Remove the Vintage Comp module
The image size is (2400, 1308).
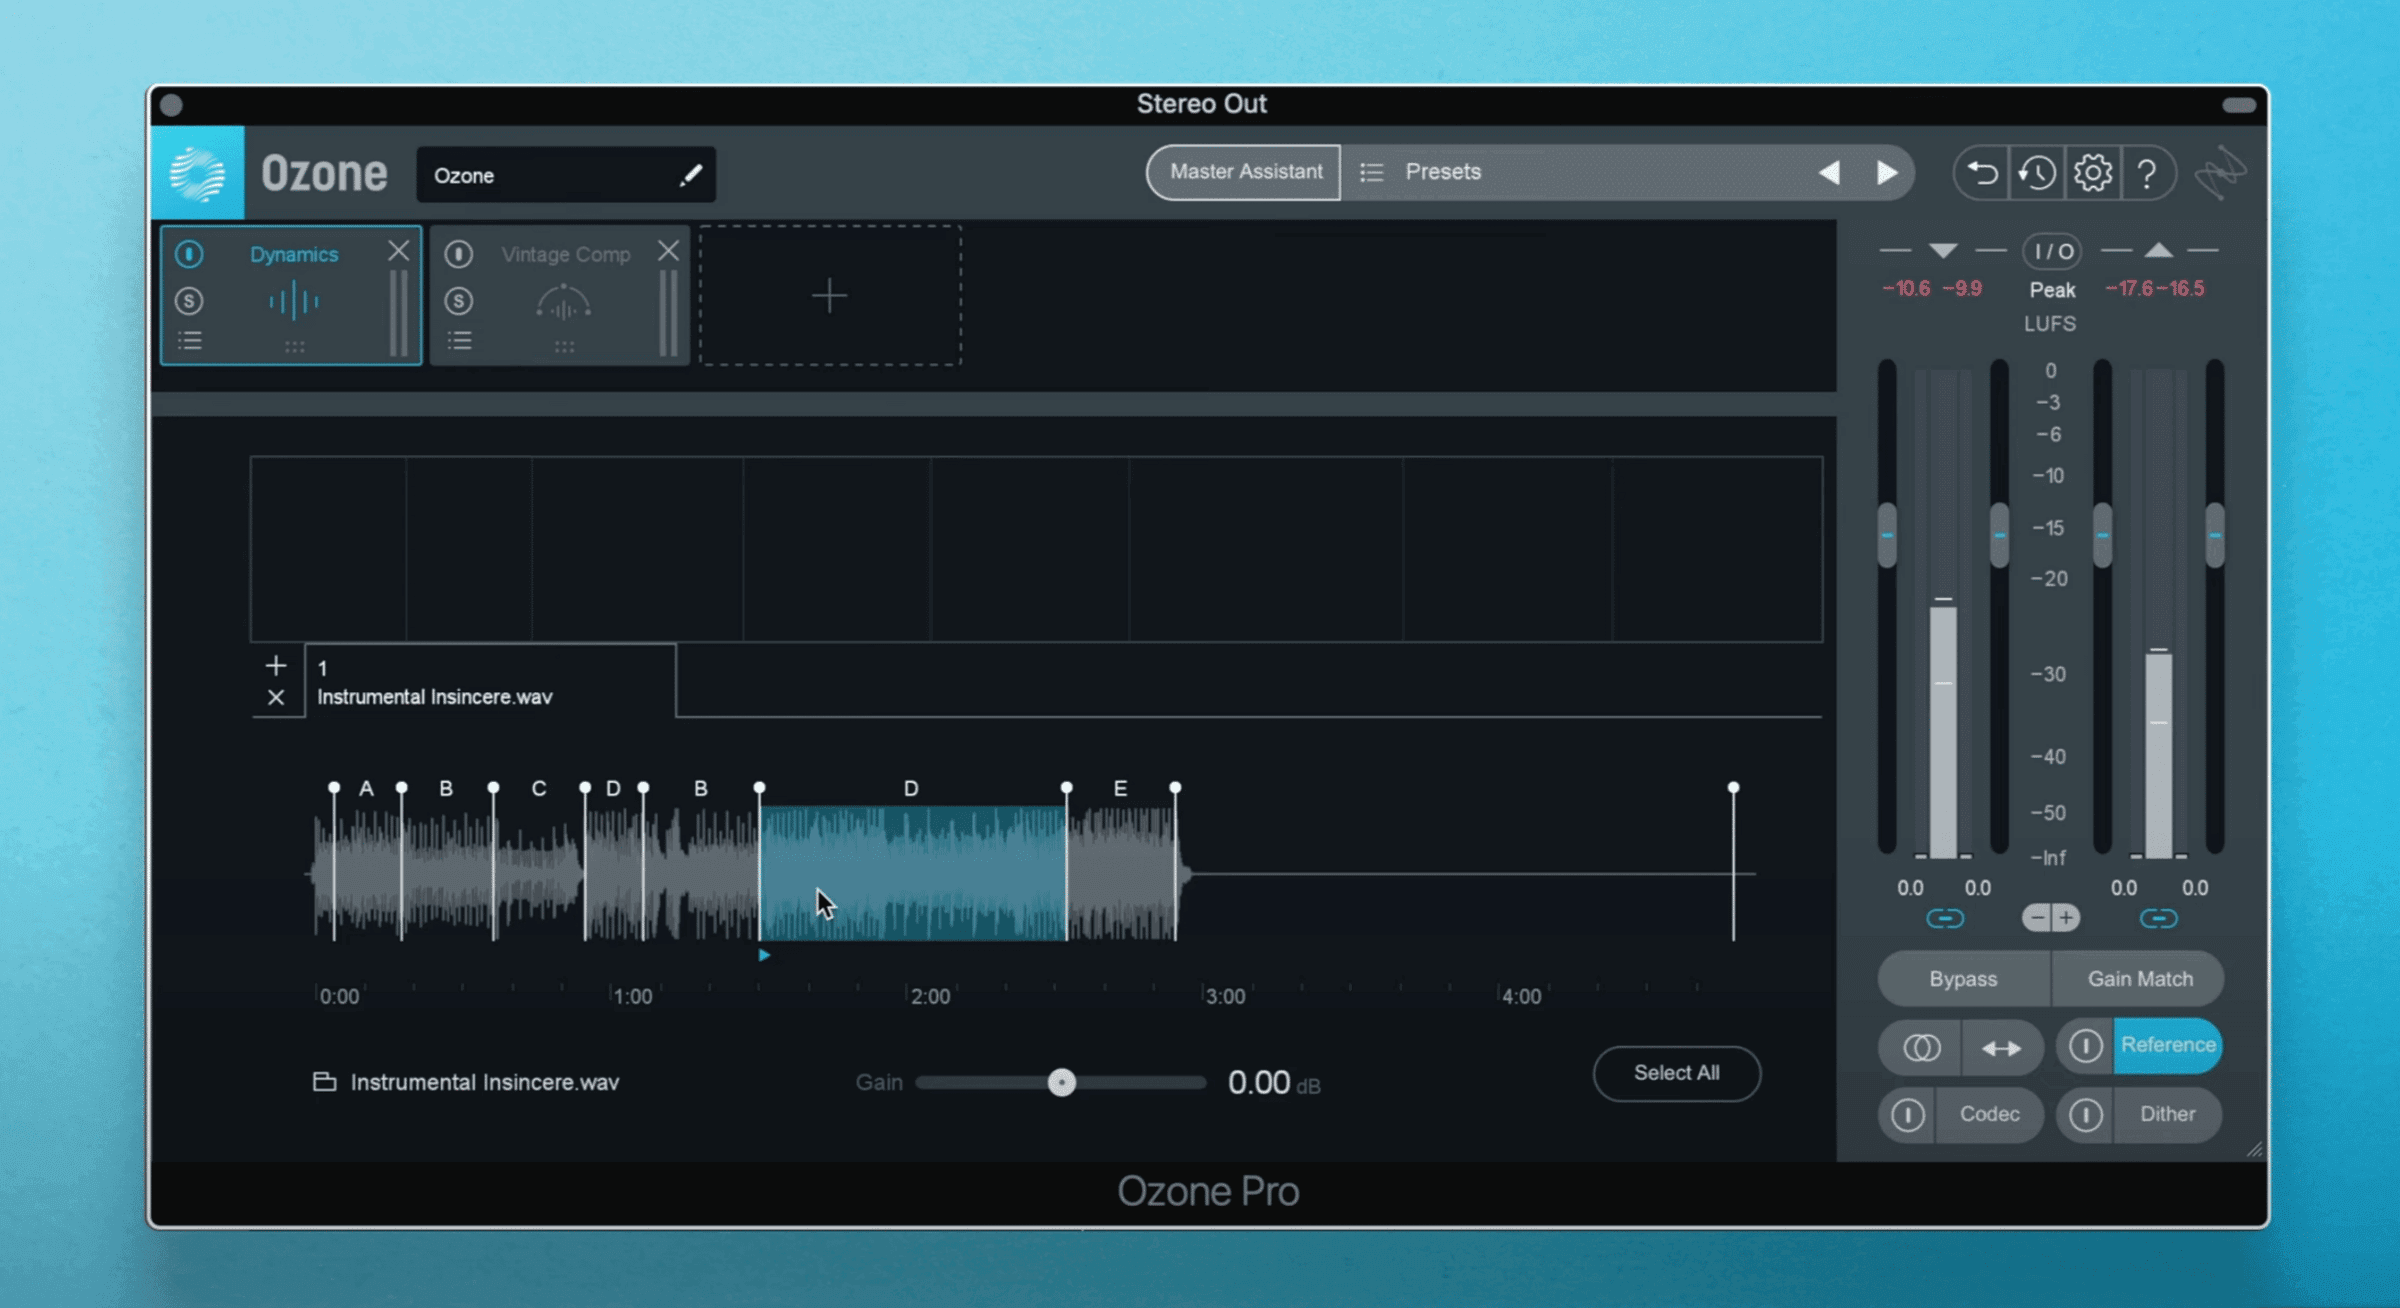coord(669,250)
